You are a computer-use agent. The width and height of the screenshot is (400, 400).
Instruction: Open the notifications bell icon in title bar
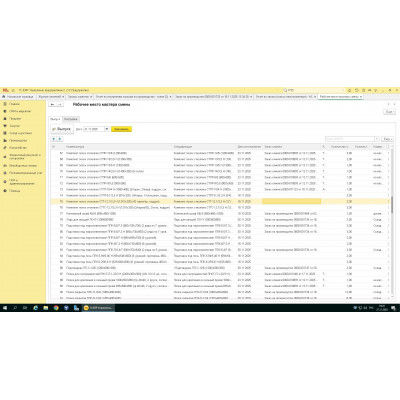point(350,90)
